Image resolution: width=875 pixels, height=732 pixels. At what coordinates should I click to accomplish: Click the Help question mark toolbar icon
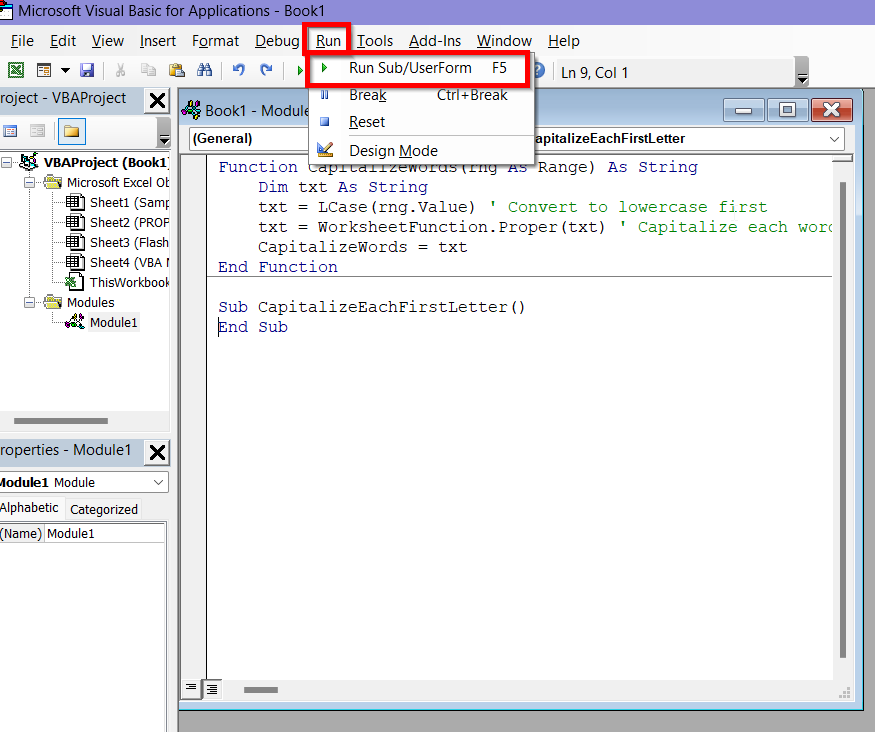coord(539,71)
